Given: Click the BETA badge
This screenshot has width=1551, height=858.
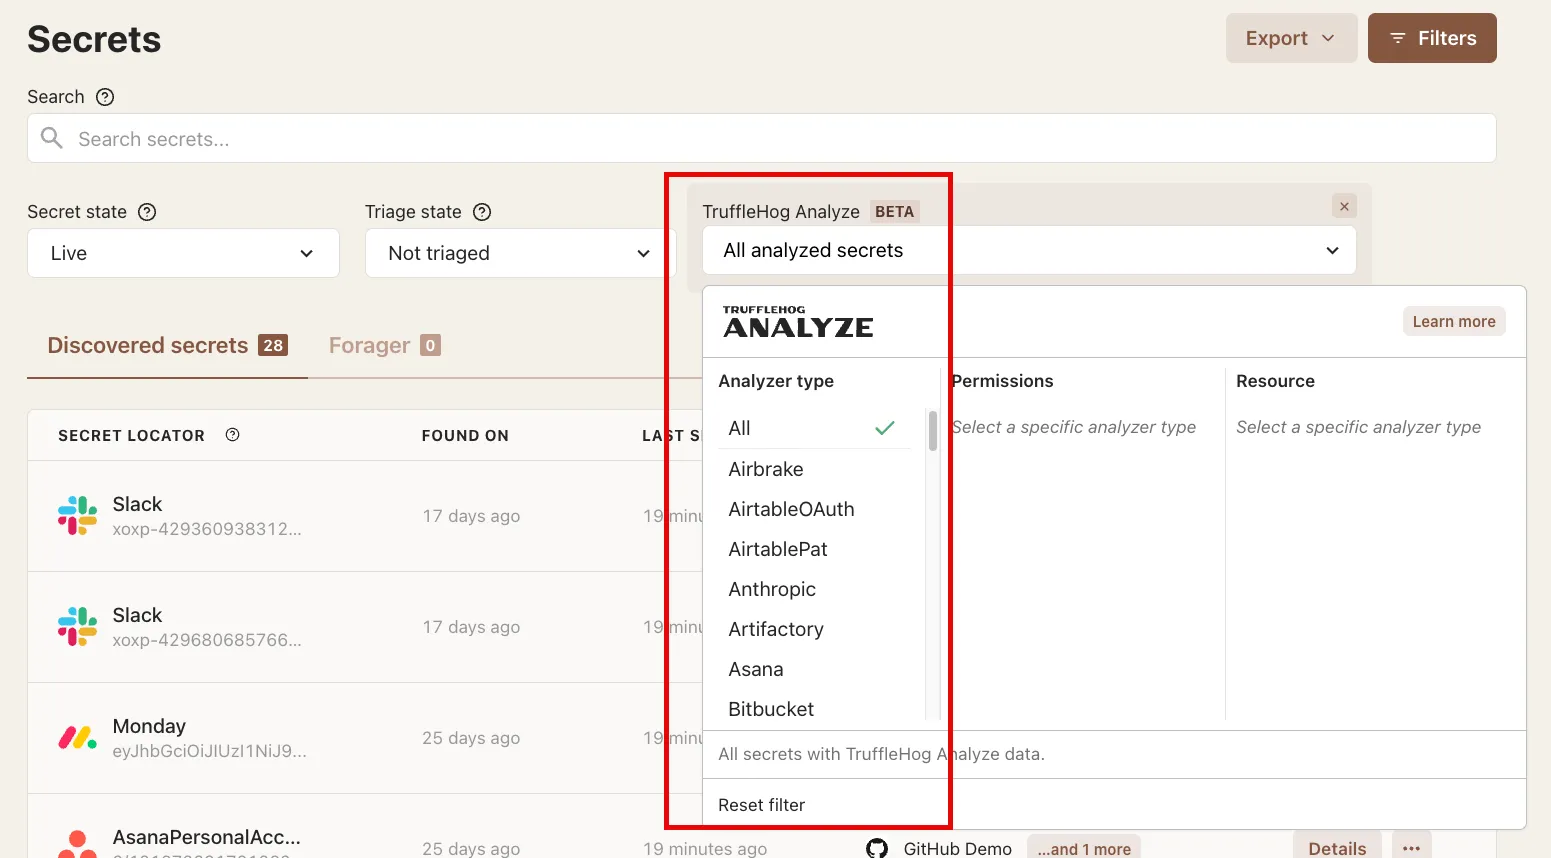Looking at the screenshot, I should pos(894,212).
